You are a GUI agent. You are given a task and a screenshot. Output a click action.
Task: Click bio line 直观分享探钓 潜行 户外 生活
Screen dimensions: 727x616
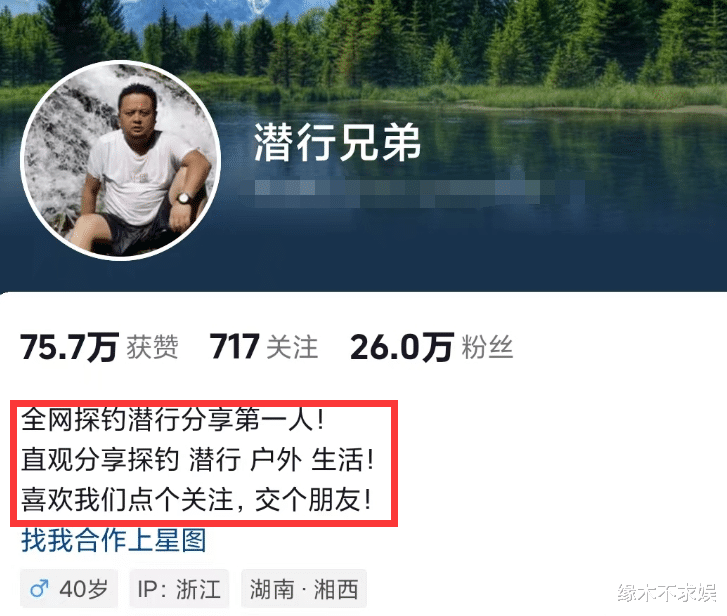click(197, 460)
